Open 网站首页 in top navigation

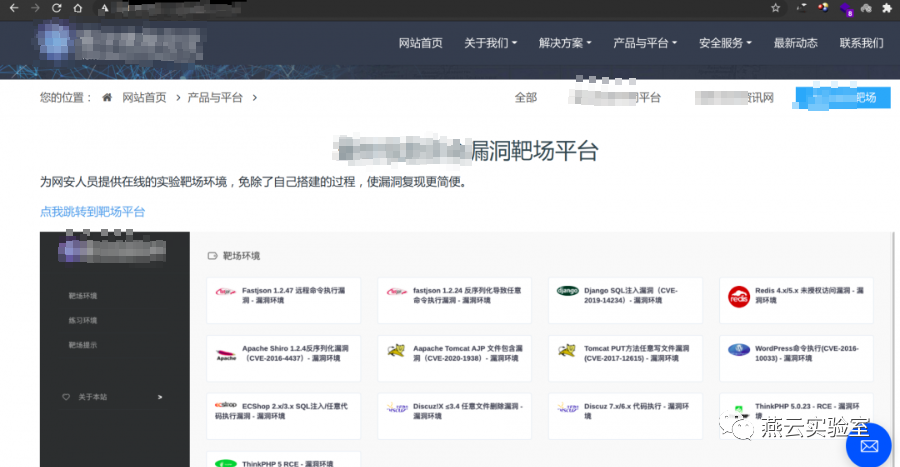point(421,43)
